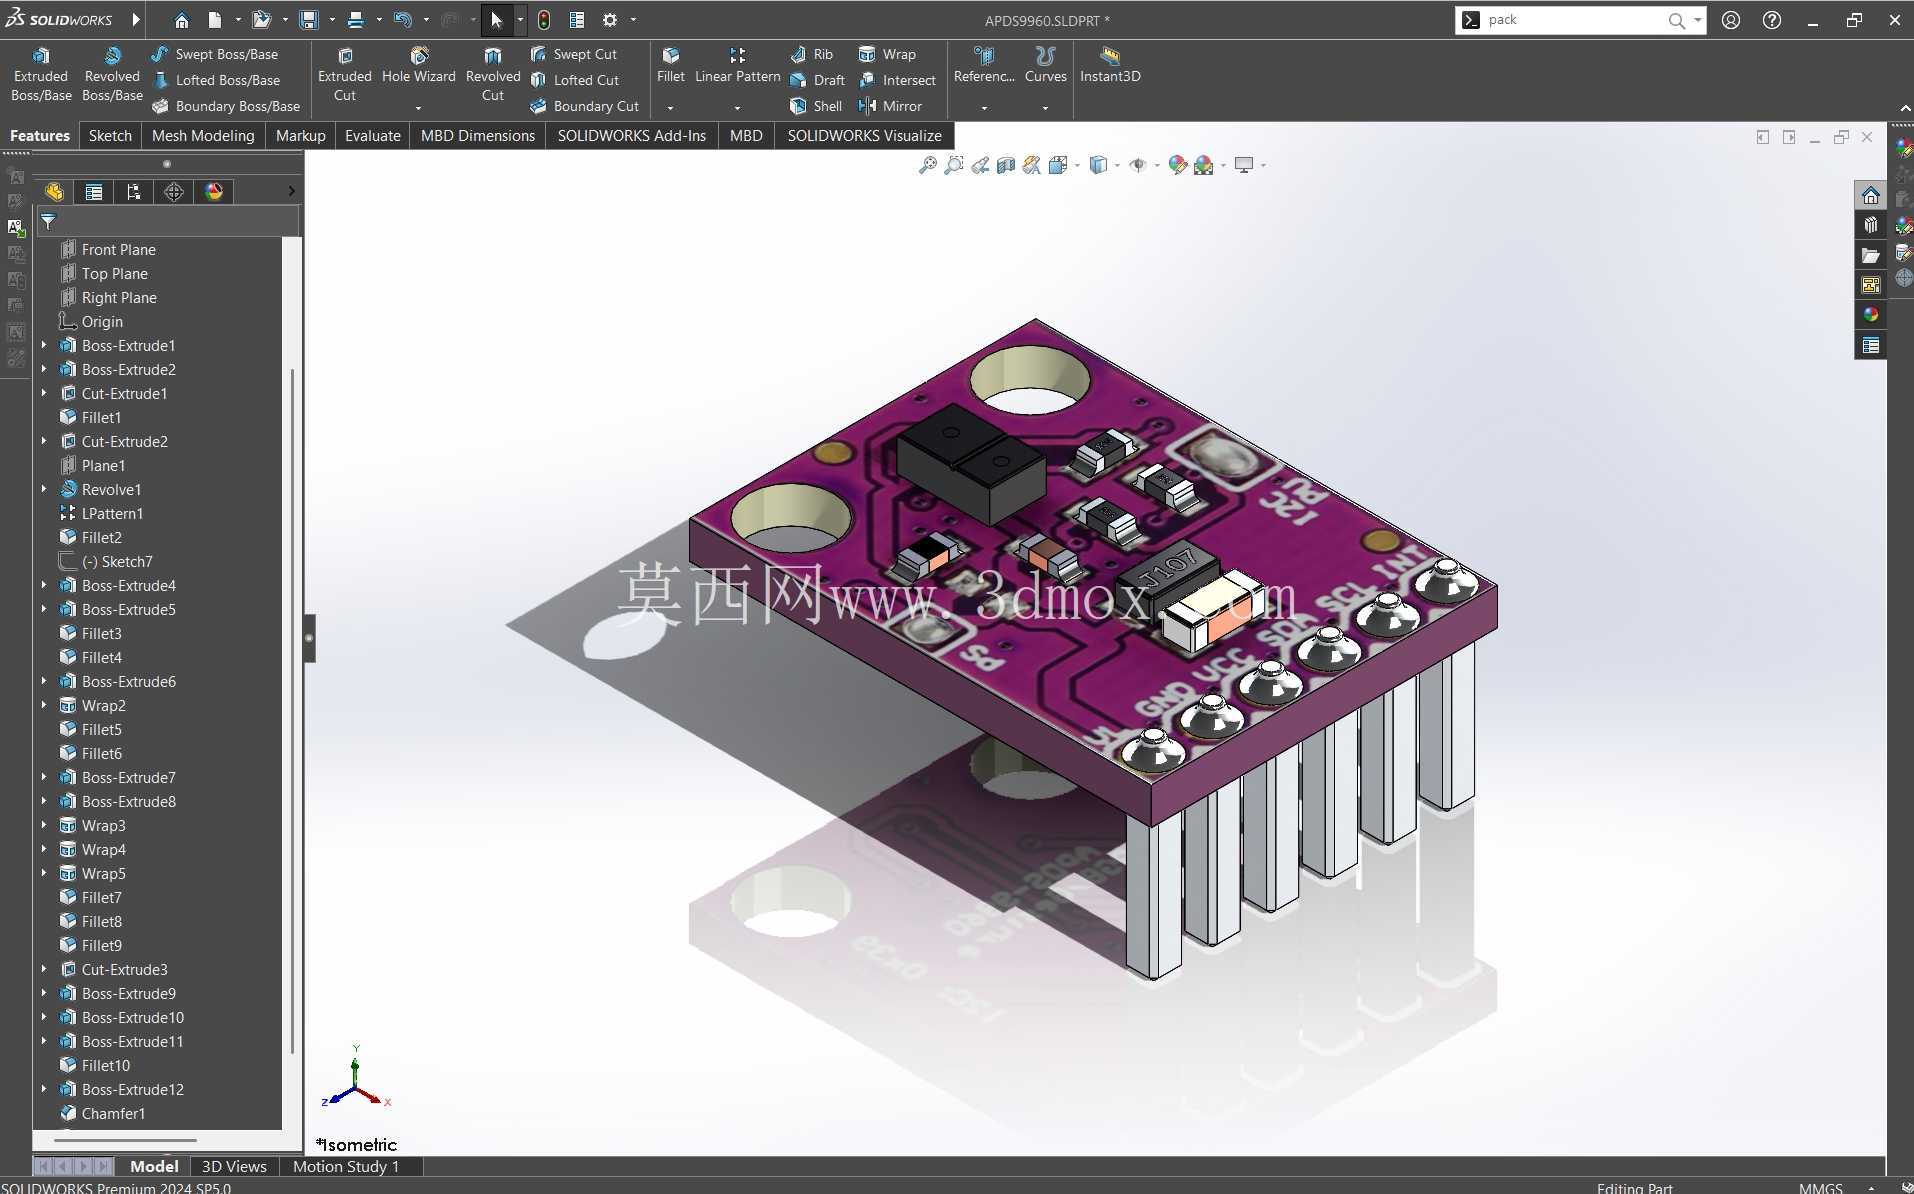Open the Evaluate tab
1914x1194 pixels.
(373, 136)
